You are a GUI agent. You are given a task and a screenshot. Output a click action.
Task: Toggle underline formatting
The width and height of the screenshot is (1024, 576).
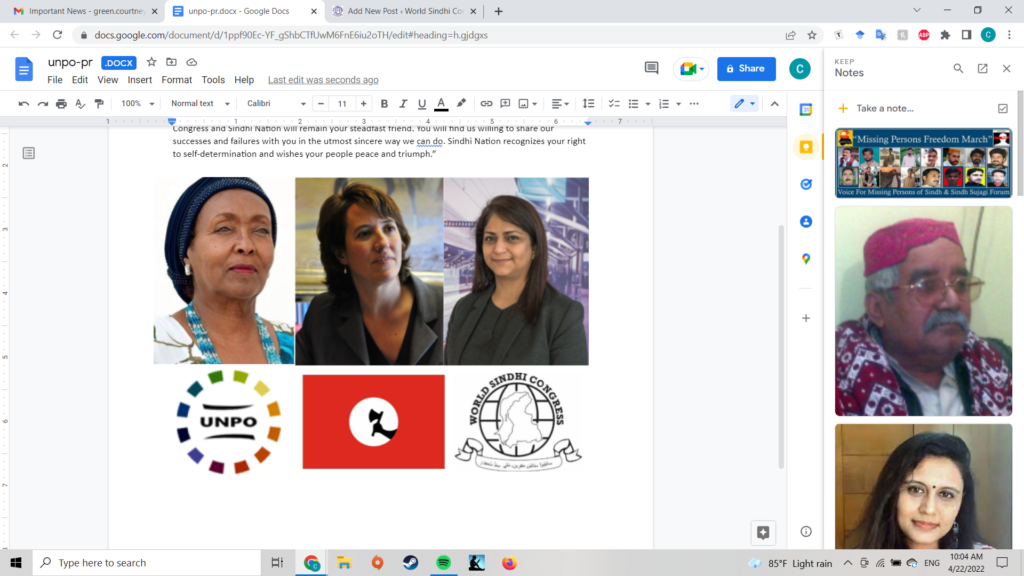tap(422, 104)
